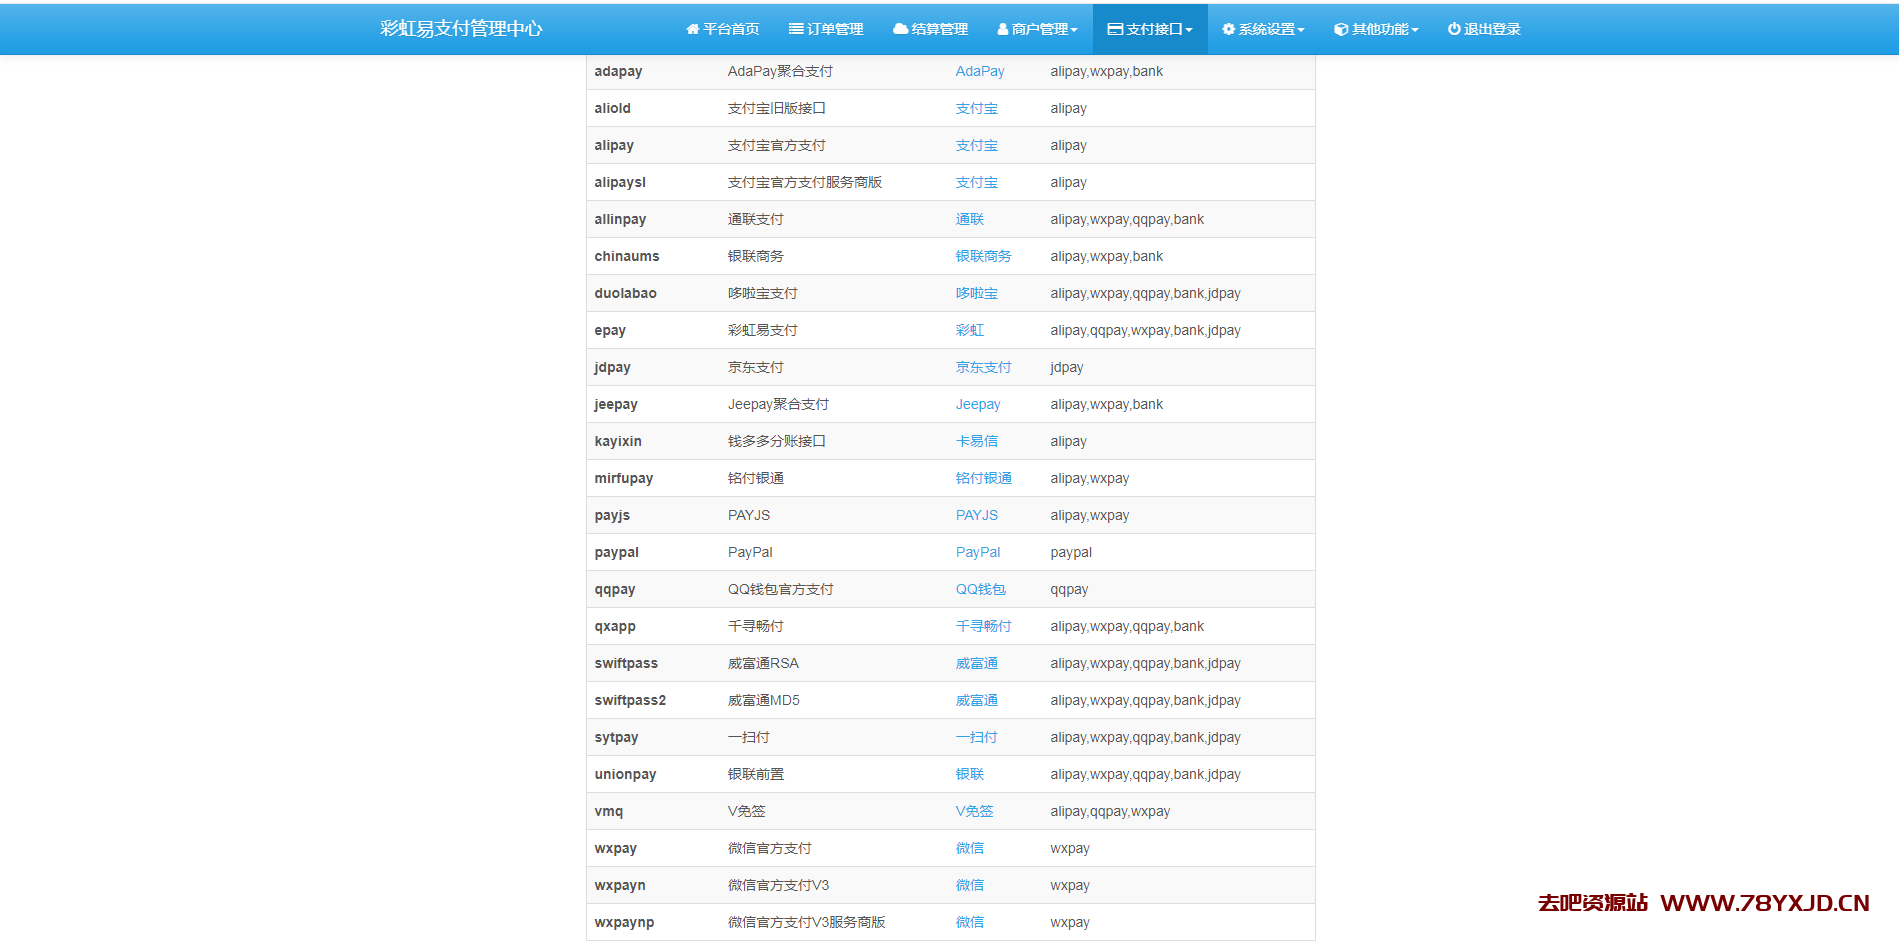
Task: Go to 订单管理 in the navbar
Action: point(826,29)
